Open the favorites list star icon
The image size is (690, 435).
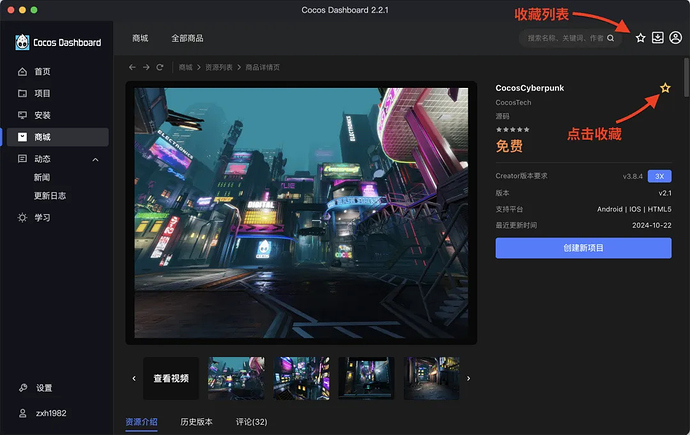pyautogui.click(x=640, y=38)
